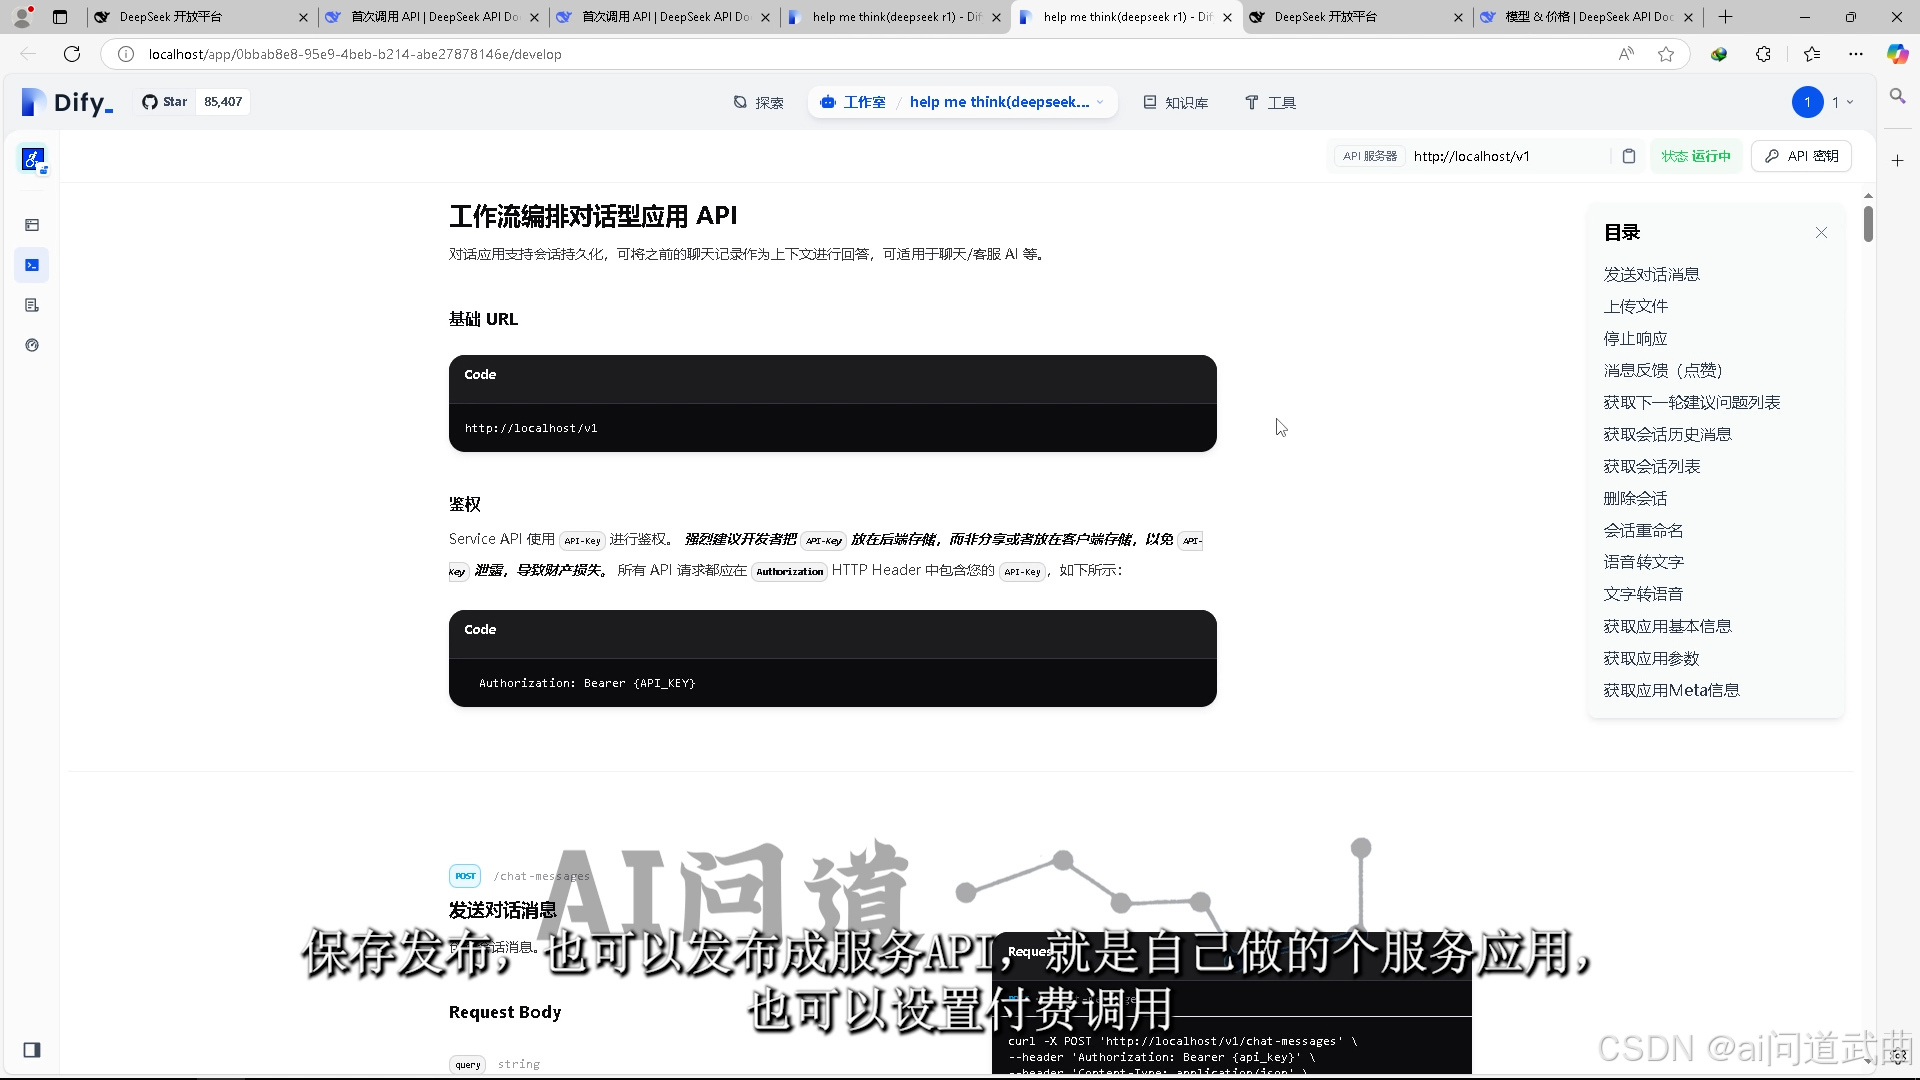Click the API 密钥 button

pos(1800,156)
